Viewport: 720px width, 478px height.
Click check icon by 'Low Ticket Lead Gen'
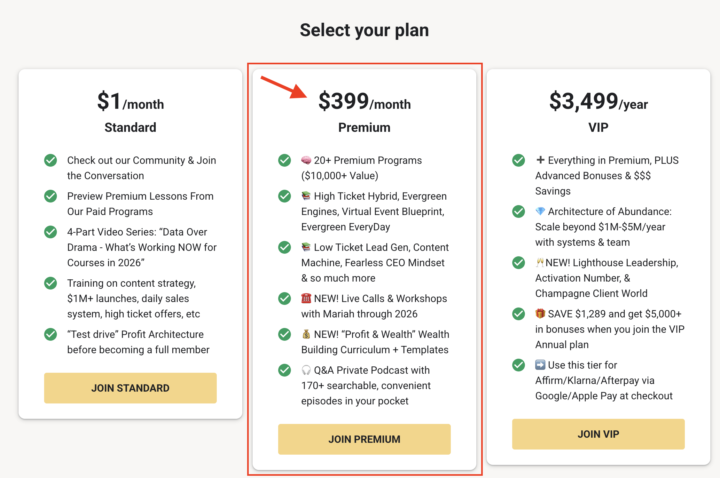(285, 247)
